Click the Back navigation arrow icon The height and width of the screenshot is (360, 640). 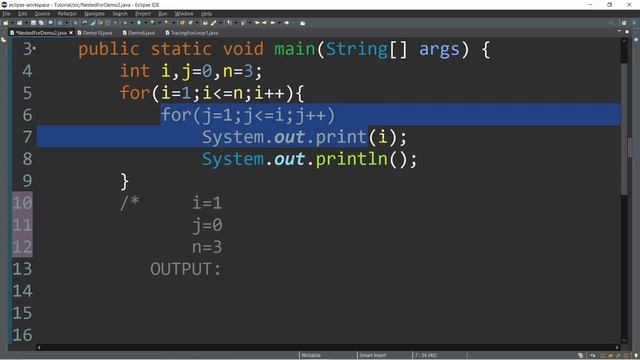[273, 23]
